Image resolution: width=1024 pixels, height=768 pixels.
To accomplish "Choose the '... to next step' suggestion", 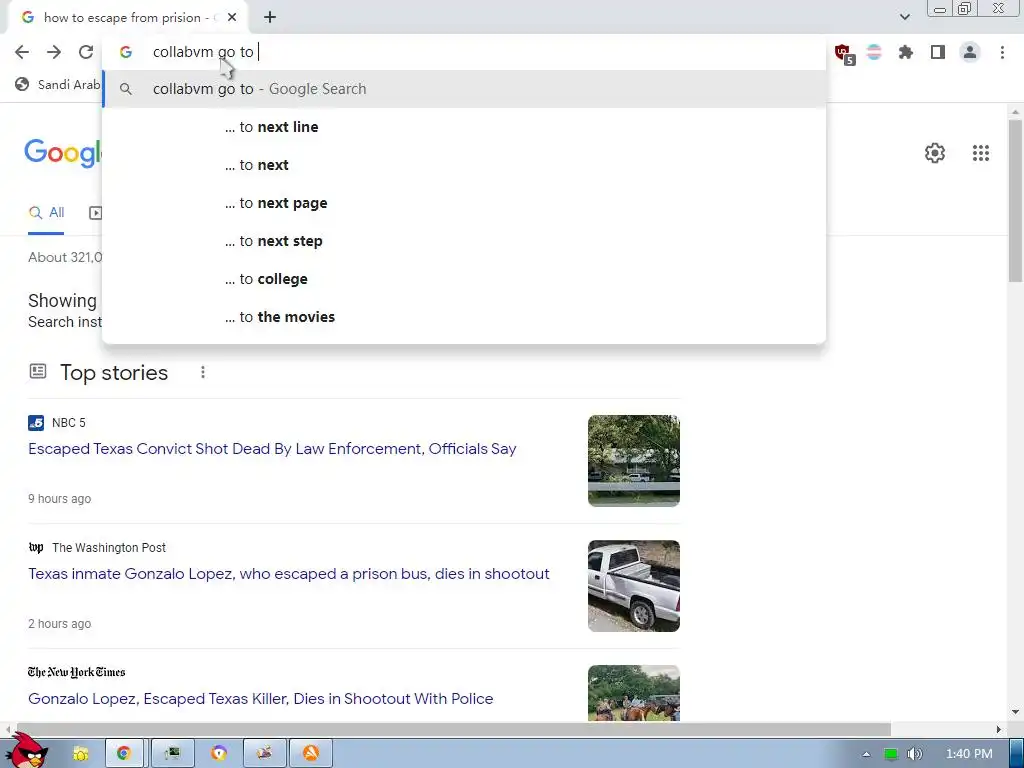I will (x=464, y=241).
